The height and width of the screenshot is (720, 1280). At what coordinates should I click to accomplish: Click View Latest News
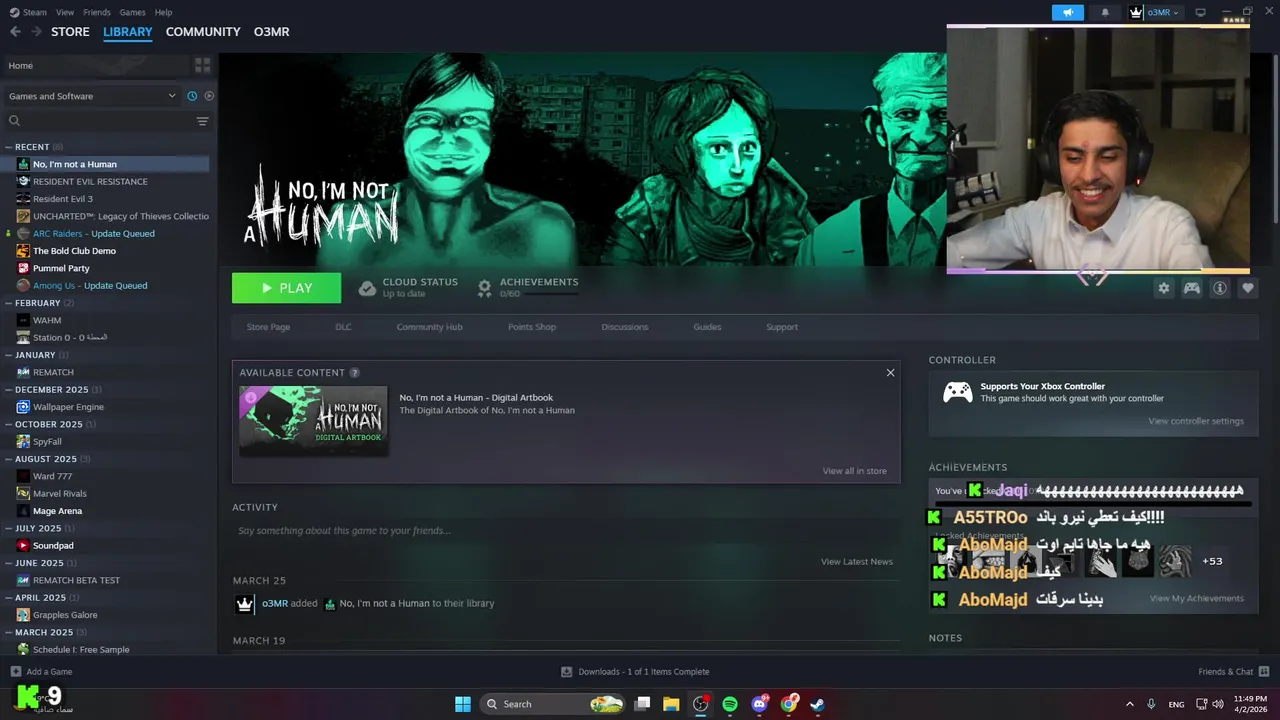pyautogui.click(x=857, y=562)
